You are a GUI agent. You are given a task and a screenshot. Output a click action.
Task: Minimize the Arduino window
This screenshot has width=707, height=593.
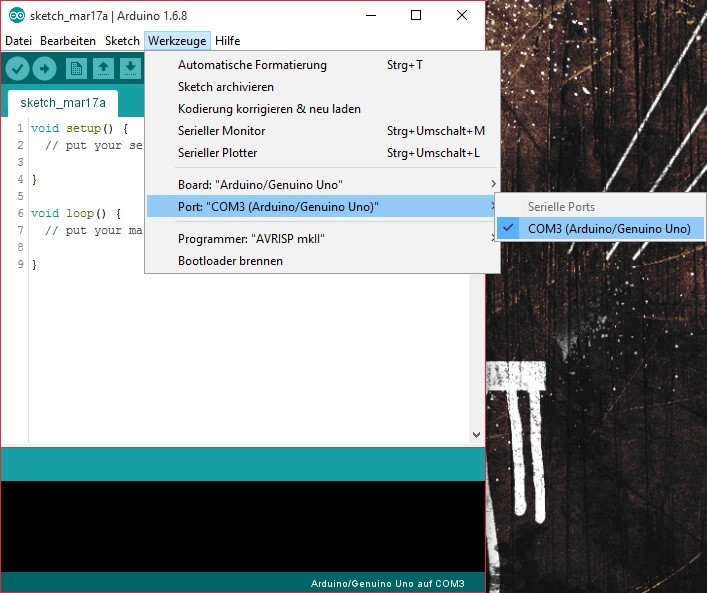point(371,15)
